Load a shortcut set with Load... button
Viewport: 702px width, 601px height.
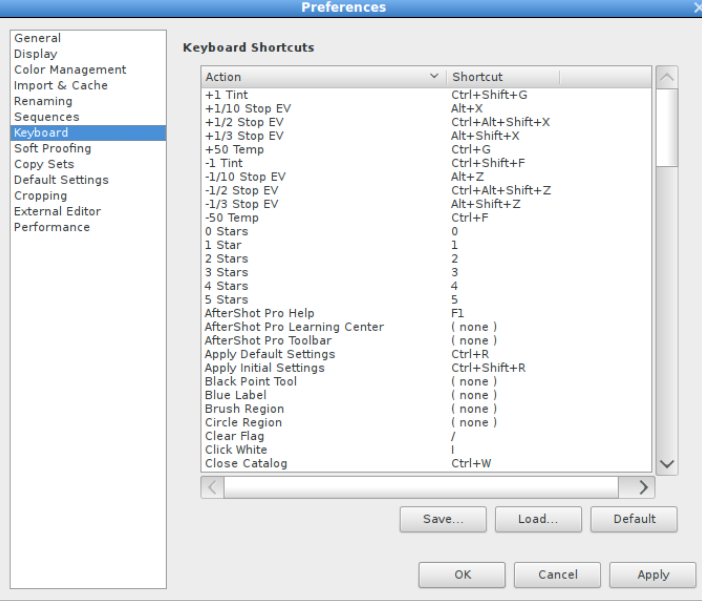(538, 519)
